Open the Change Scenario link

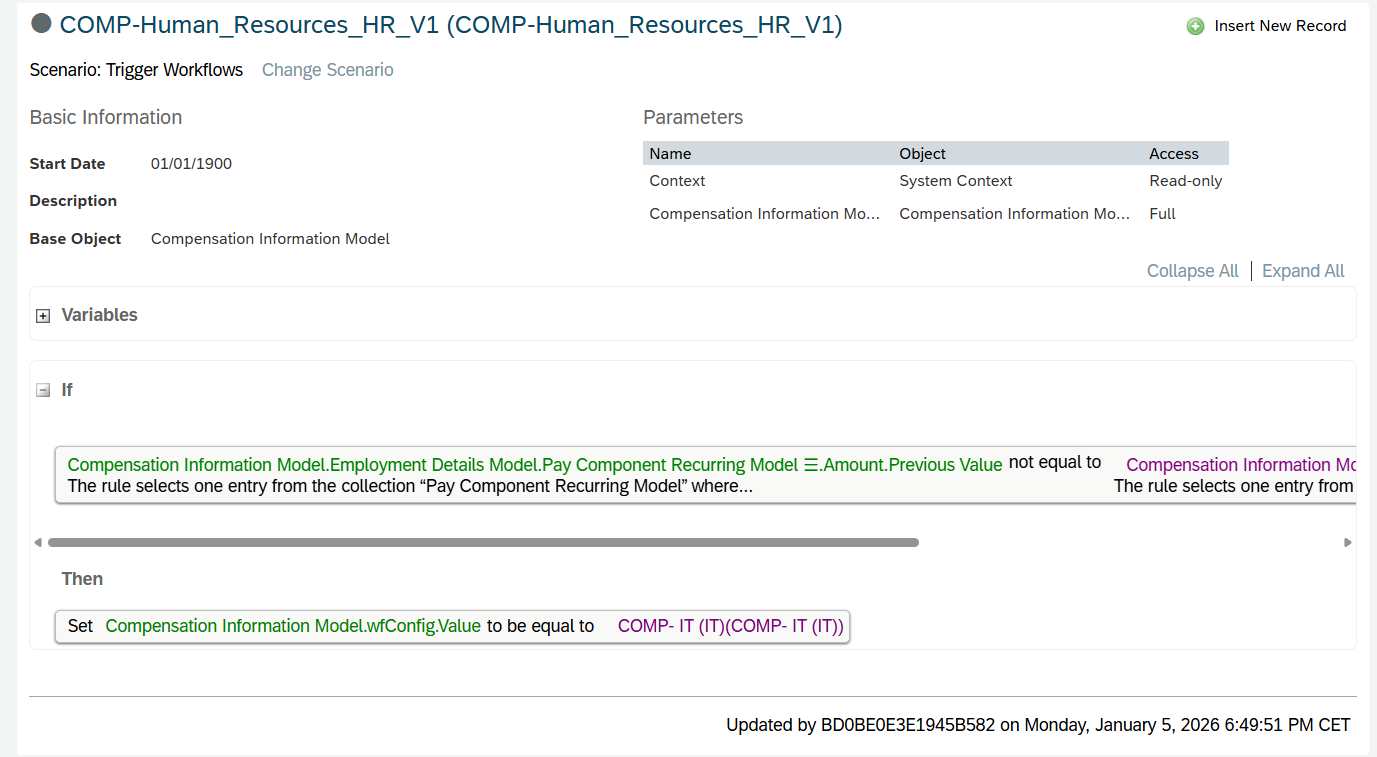coord(327,70)
